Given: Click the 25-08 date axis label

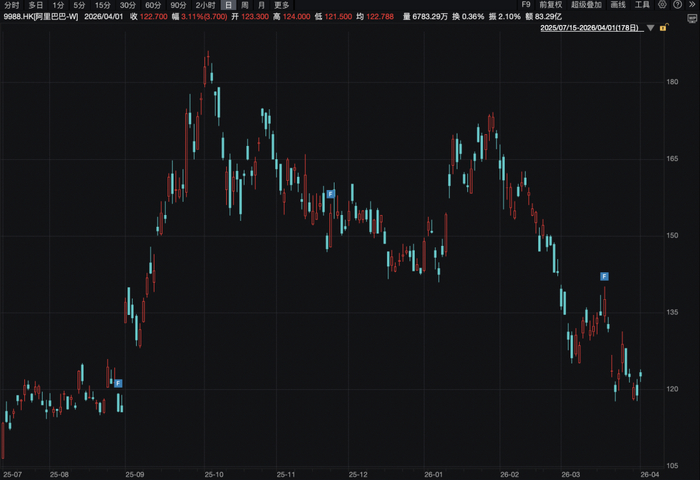Looking at the screenshot, I should pyautogui.click(x=59, y=475).
